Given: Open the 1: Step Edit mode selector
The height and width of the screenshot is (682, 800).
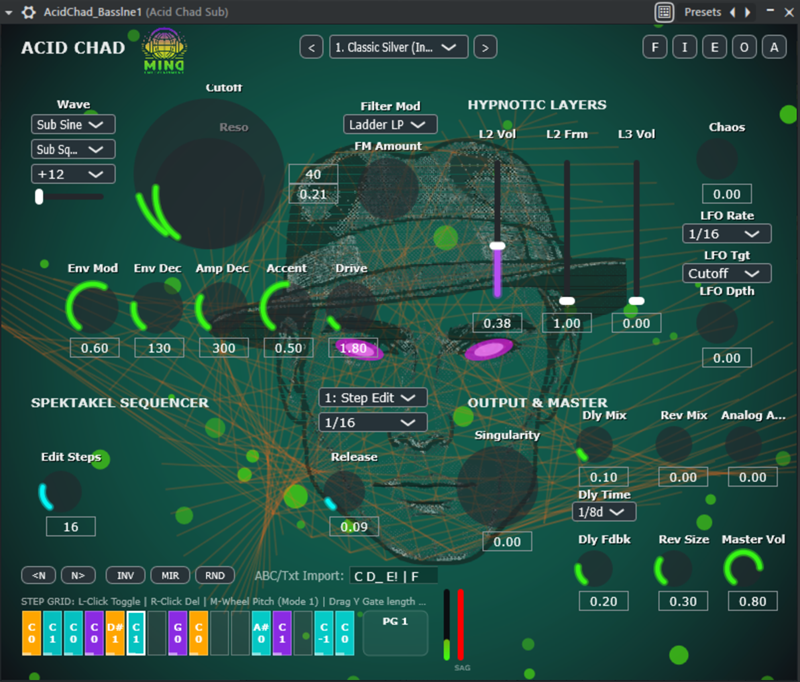Looking at the screenshot, I should (x=373, y=397).
